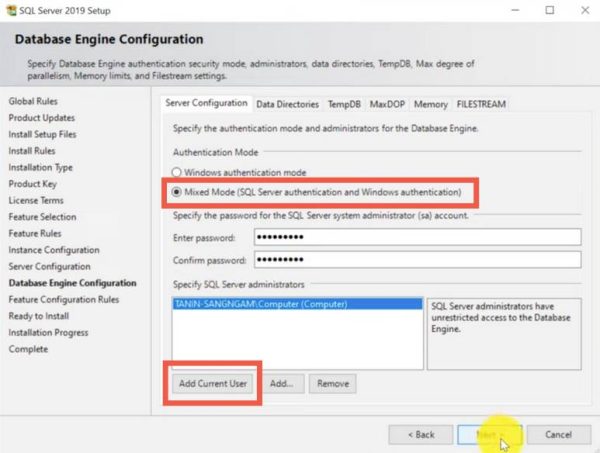Open the TempDB tab
Image resolution: width=600 pixels, height=453 pixels.
pos(344,104)
